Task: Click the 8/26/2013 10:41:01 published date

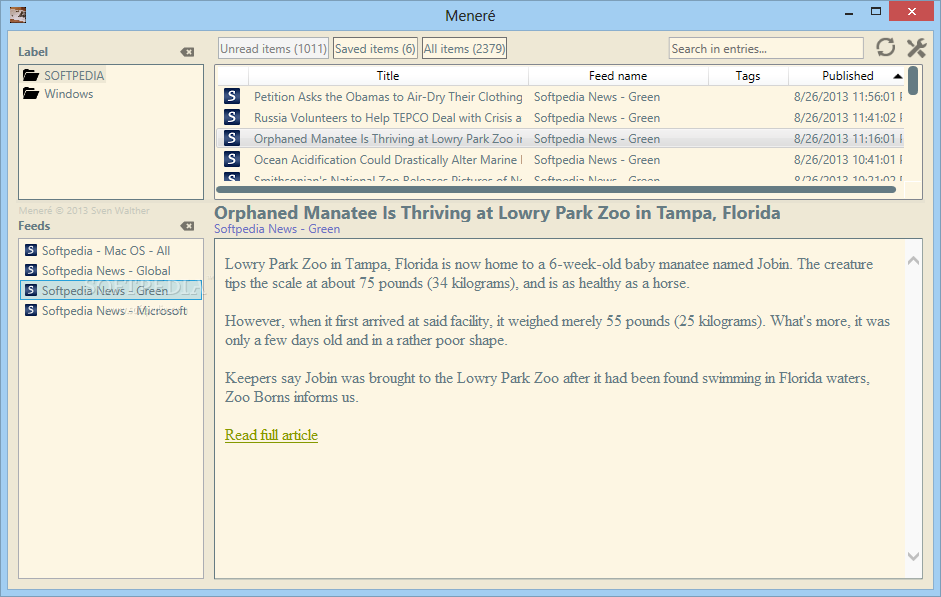Action: pyautogui.click(x=847, y=160)
